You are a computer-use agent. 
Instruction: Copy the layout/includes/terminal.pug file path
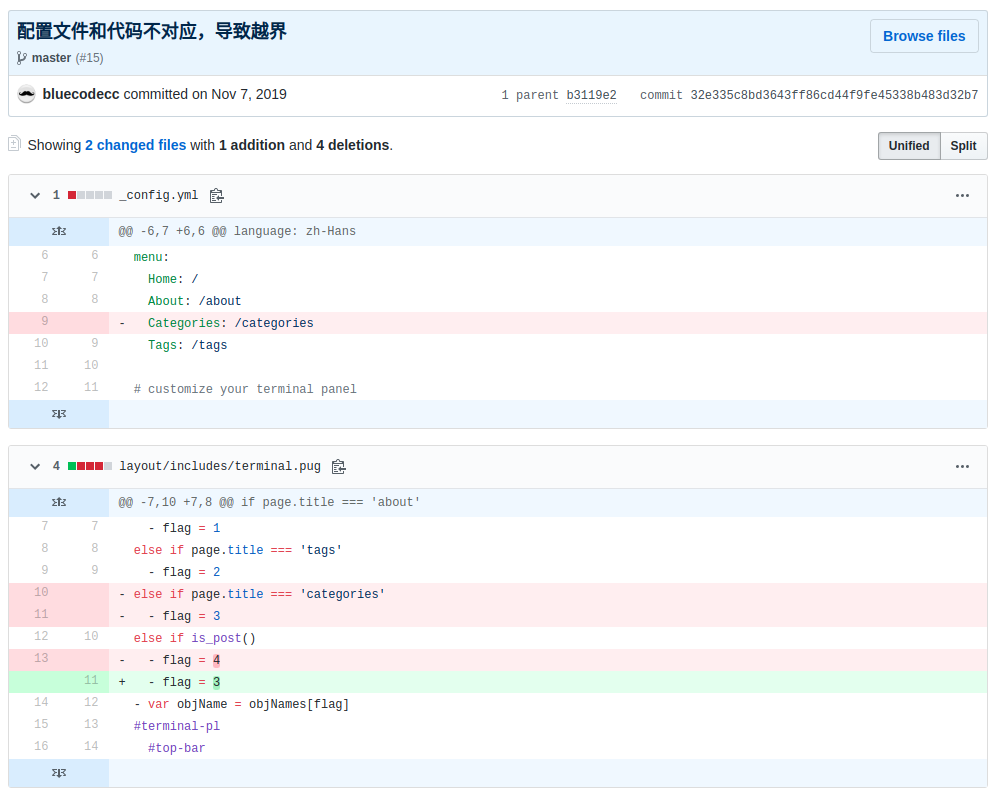point(338,466)
